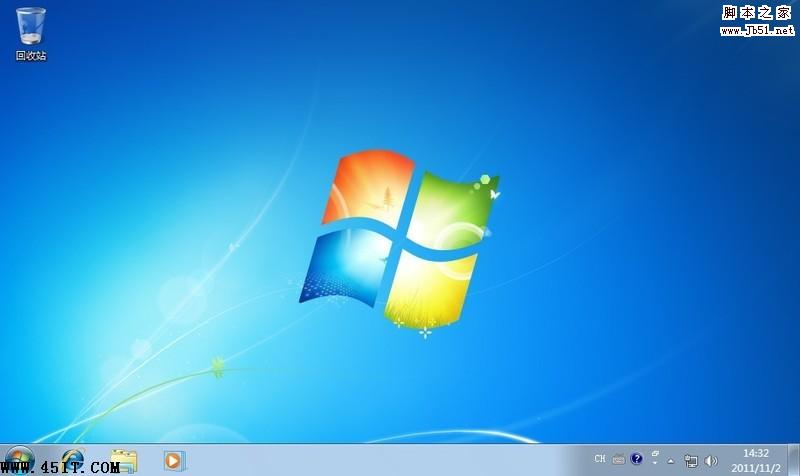Launch Internet Explorer from the taskbar
The height and width of the screenshot is (476, 800).
[73, 461]
